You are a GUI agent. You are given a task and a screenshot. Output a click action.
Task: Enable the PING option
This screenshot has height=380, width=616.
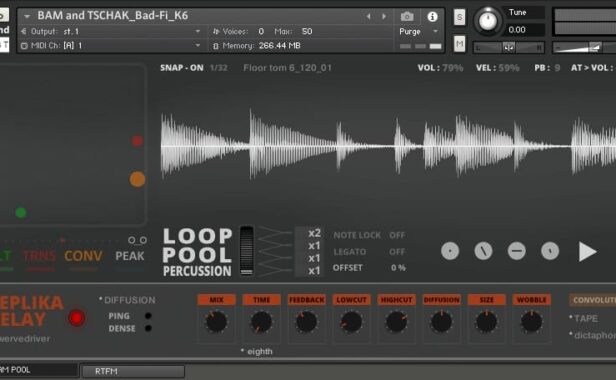pos(148,316)
